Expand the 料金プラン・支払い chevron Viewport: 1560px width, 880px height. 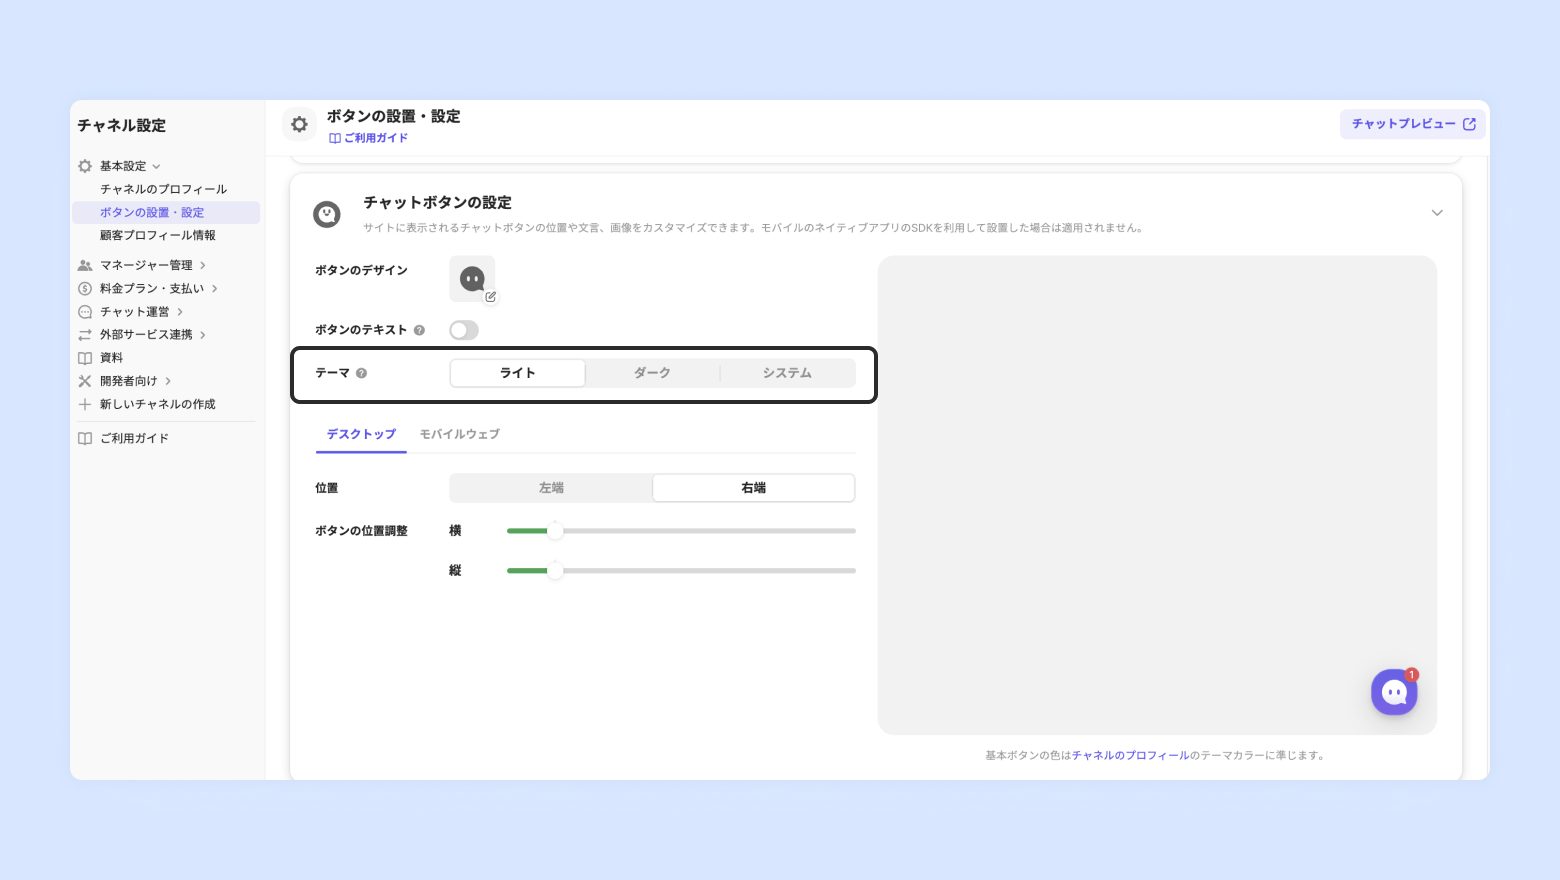(x=215, y=288)
